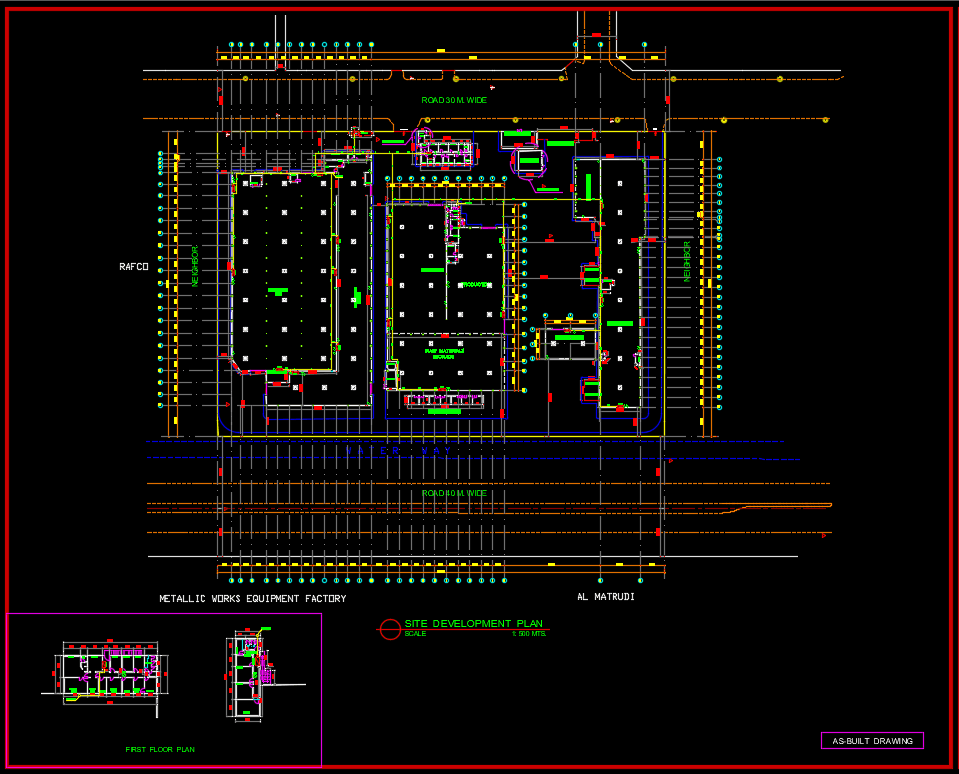Click the 'AS-BUILT DRAWING' stamp box
Image resolution: width=959 pixels, height=774 pixels.
[872, 740]
